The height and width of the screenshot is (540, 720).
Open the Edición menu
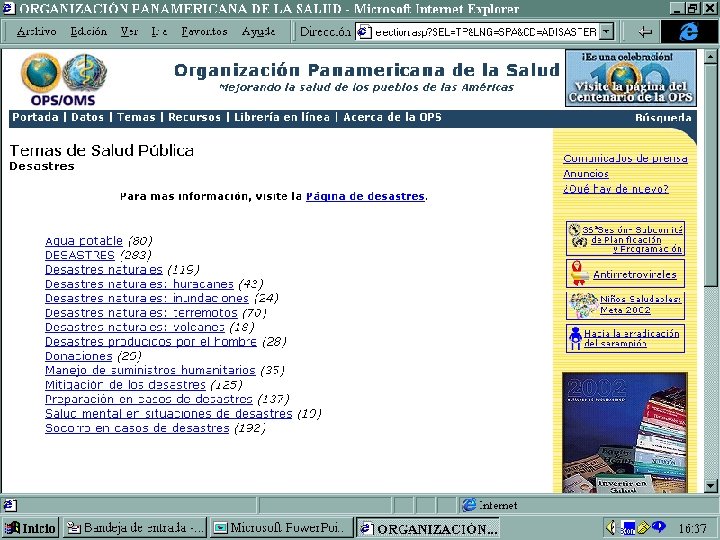coord(89,32)
